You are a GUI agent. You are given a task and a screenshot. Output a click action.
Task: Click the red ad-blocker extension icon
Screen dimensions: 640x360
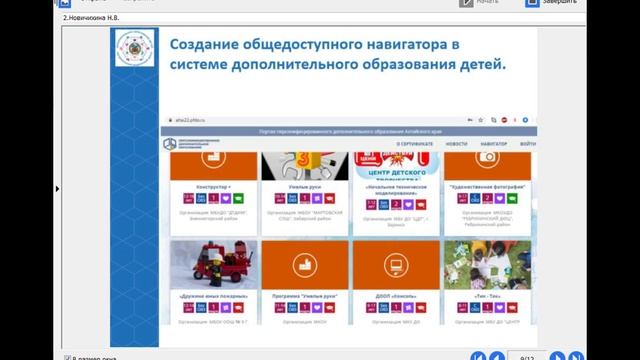504,120
